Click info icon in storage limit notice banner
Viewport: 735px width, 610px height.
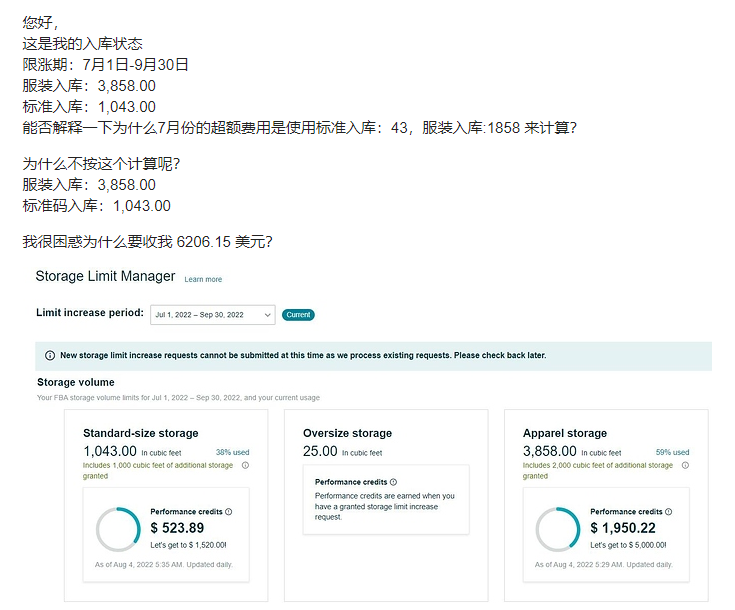50,355
